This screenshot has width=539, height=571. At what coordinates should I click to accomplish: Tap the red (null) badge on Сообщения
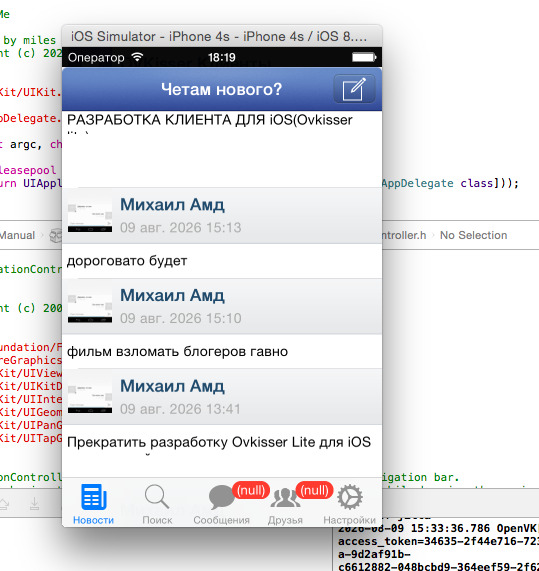[x=251, y=491]
